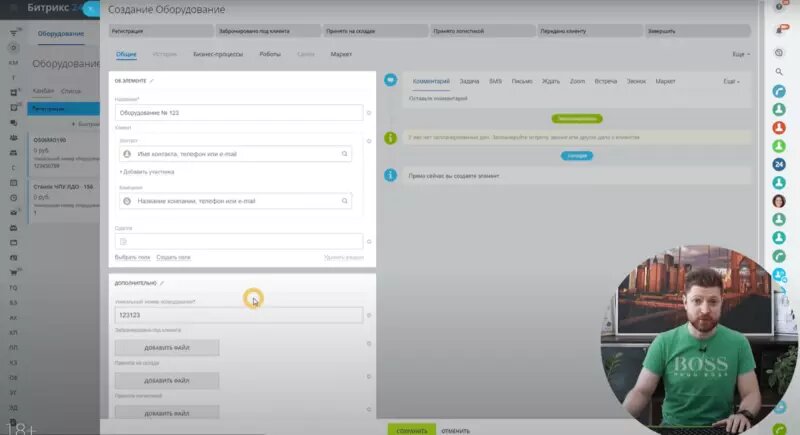Screen dimensions: 800x435
Task: Open the Список view in background page
Action: 70,91
